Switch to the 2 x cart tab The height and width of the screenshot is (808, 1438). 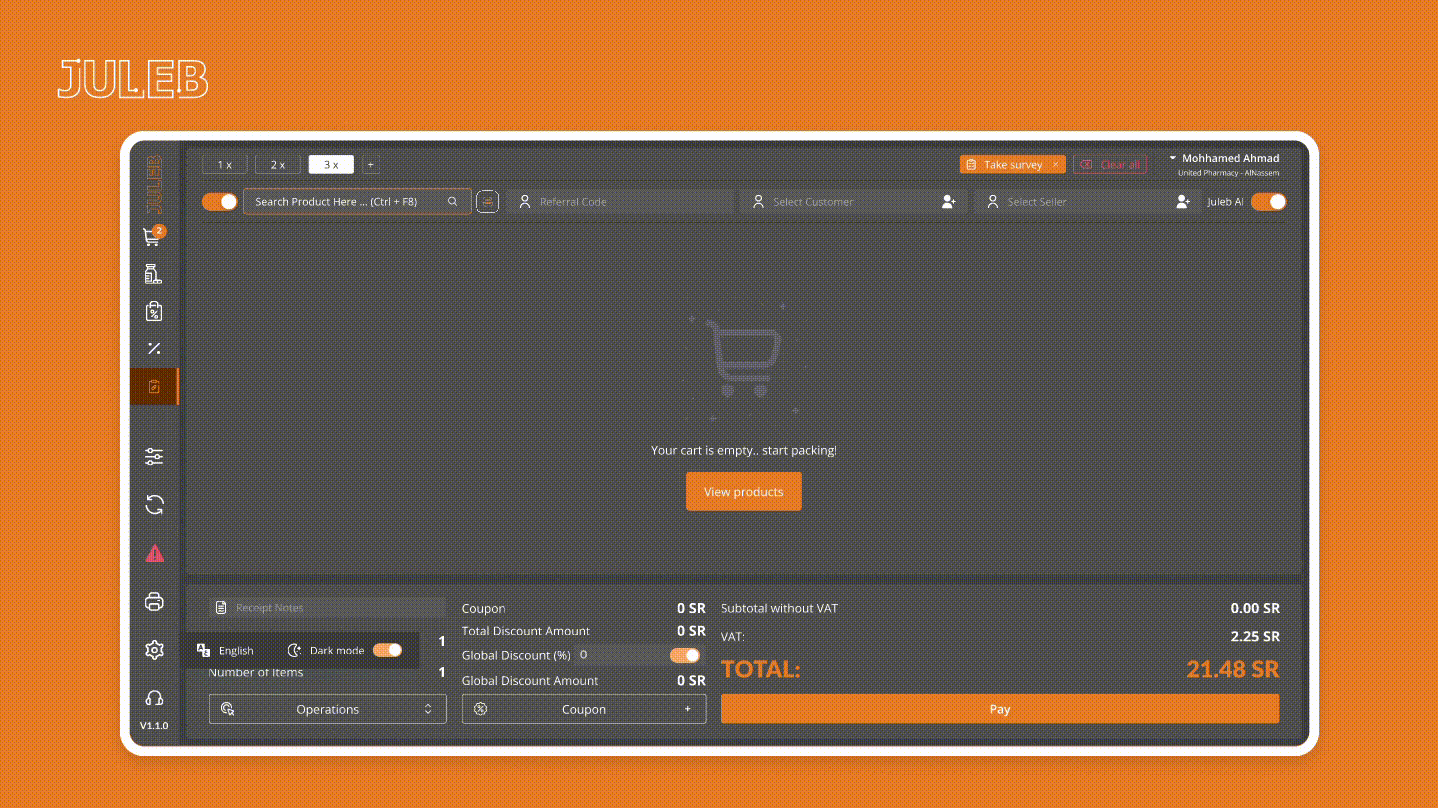click(278, 165)
